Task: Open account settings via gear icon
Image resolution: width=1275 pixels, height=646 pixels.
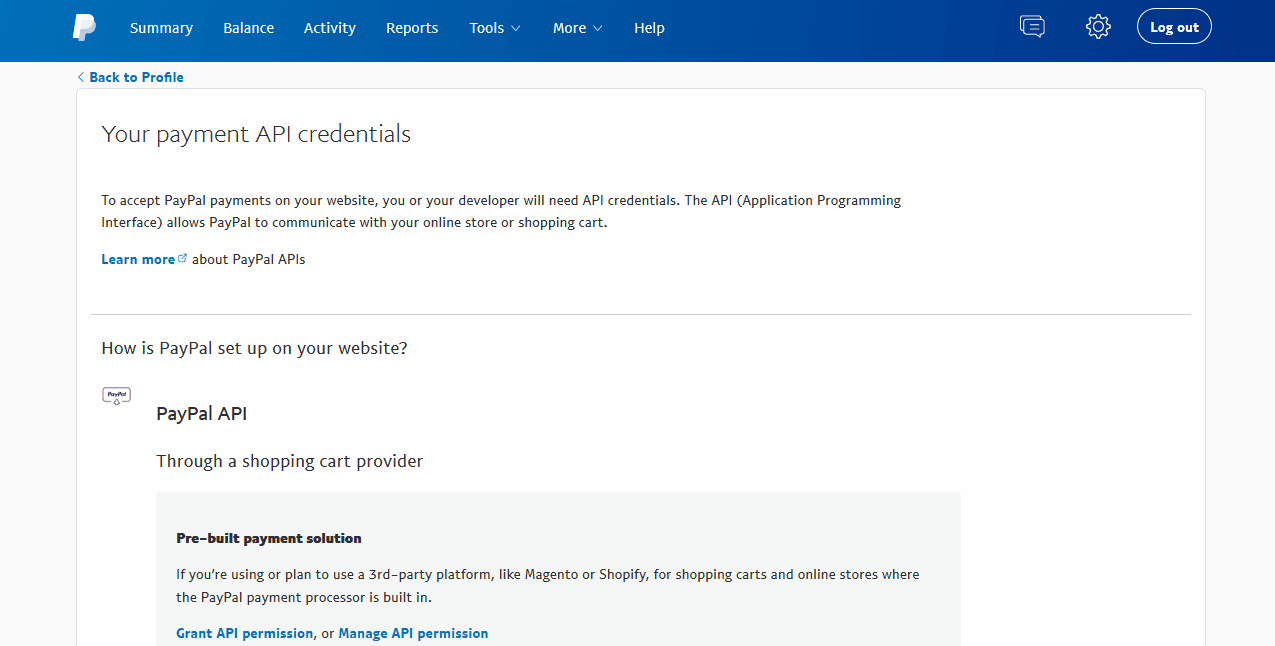Action: (x=1098, y=27)
